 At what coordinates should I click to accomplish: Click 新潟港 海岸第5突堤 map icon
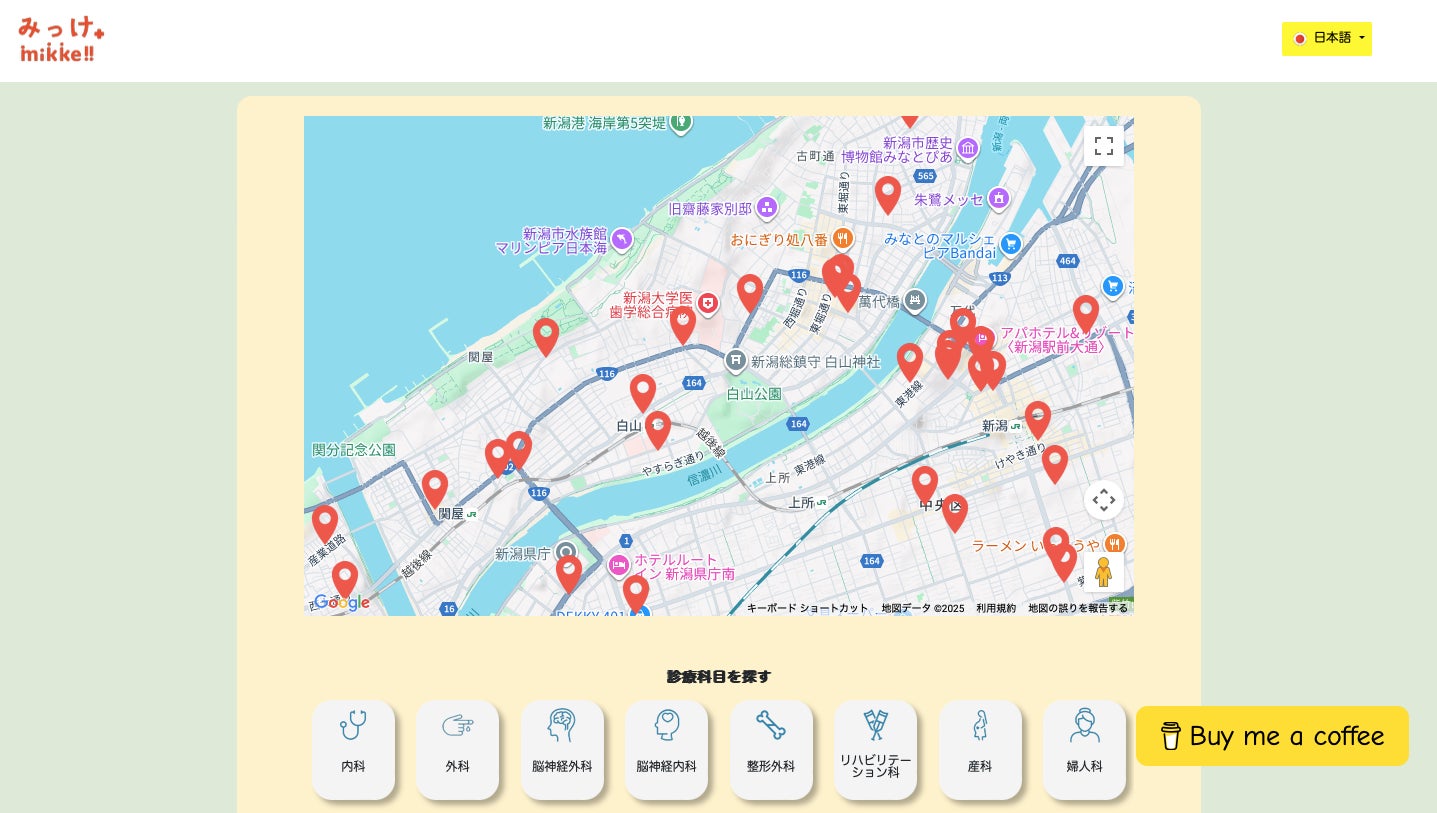click(681, 122)
